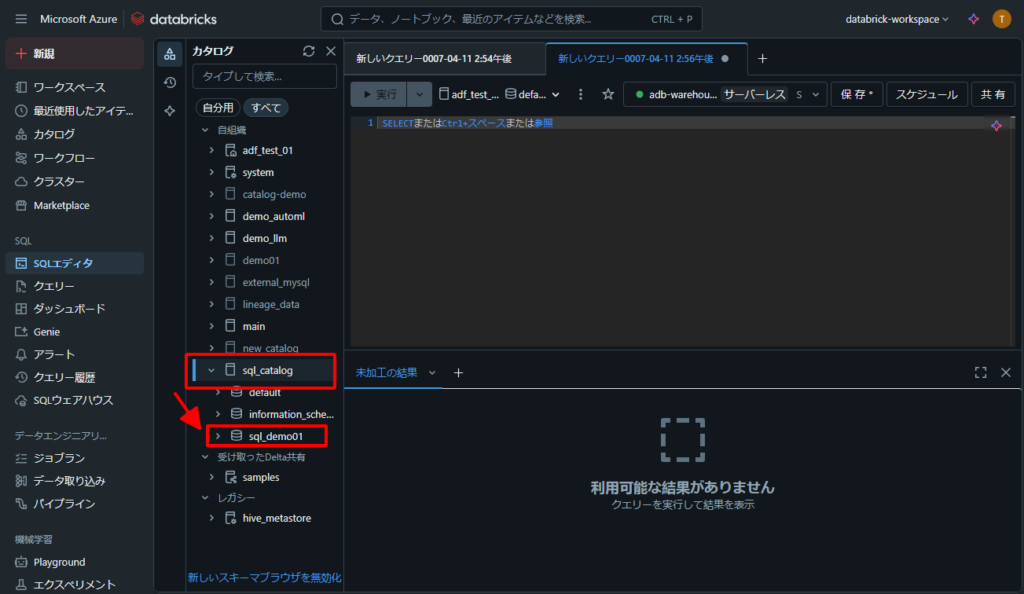The width and height of the screenshot is (1024, 594).
Task: Run the query with 実行 button
Action: [x=379, y=95]
